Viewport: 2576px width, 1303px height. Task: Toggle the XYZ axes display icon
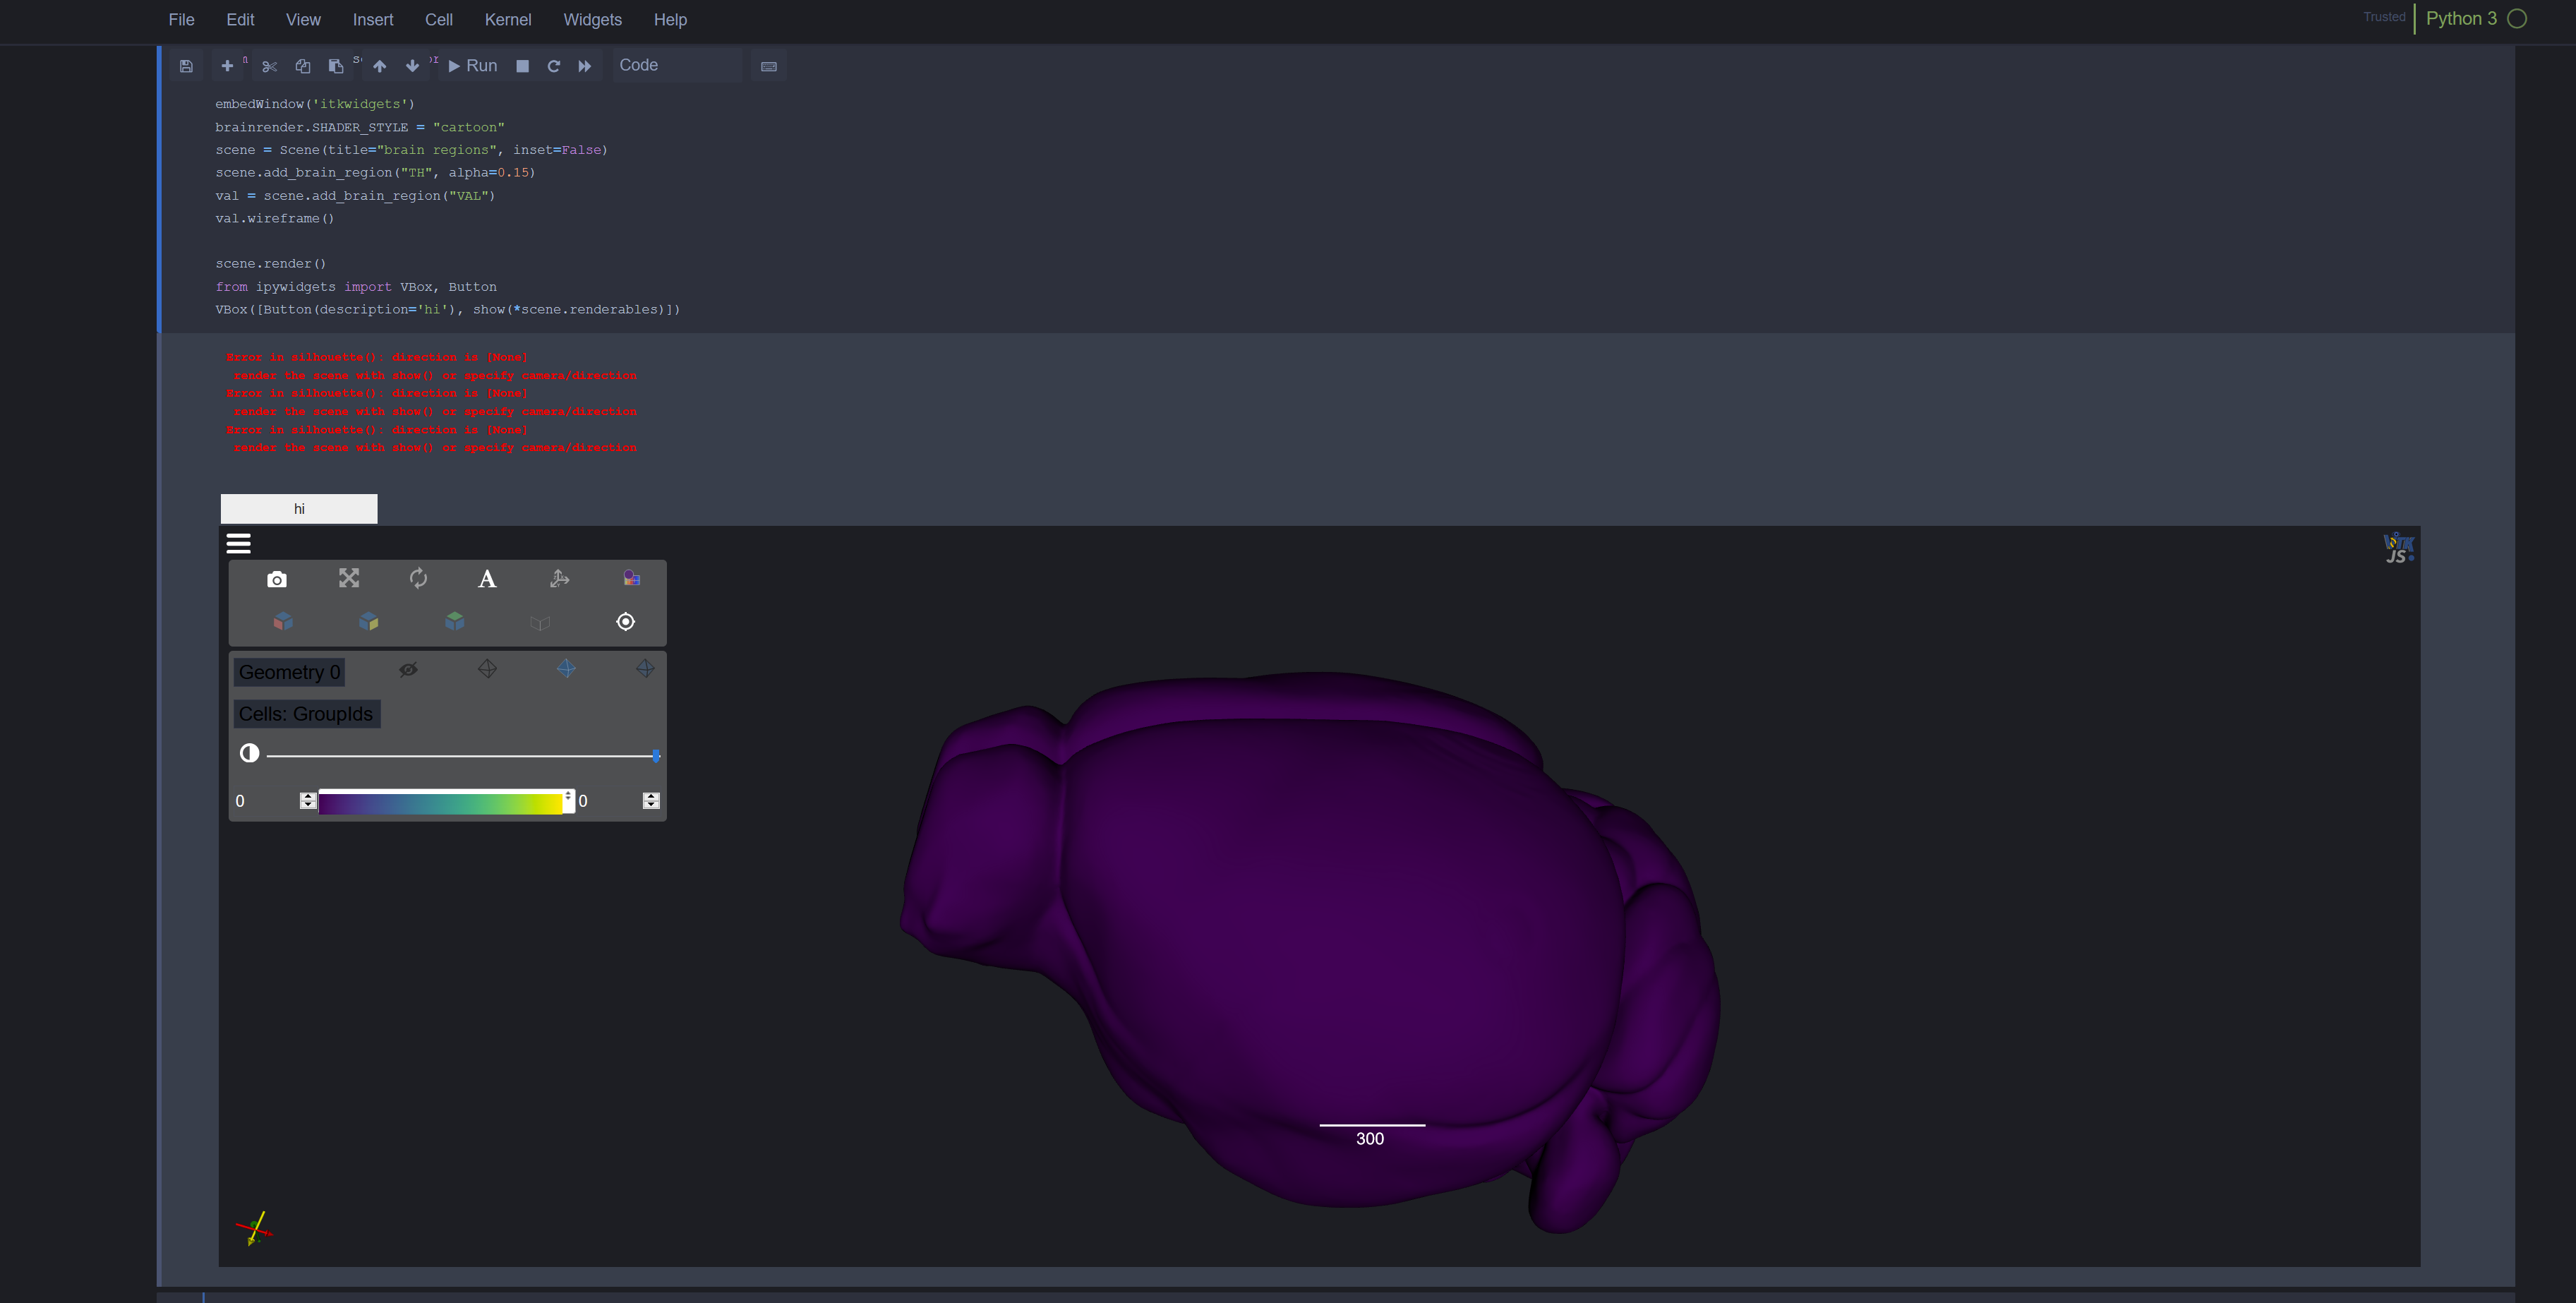tap(559, 578)
